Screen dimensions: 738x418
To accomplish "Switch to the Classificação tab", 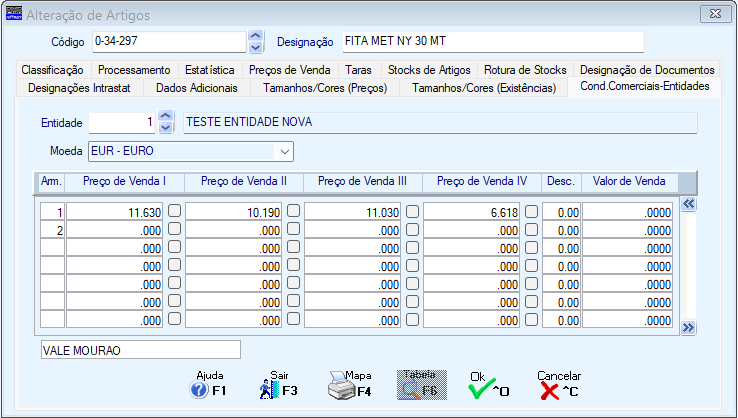I will (x=52, y=70).
